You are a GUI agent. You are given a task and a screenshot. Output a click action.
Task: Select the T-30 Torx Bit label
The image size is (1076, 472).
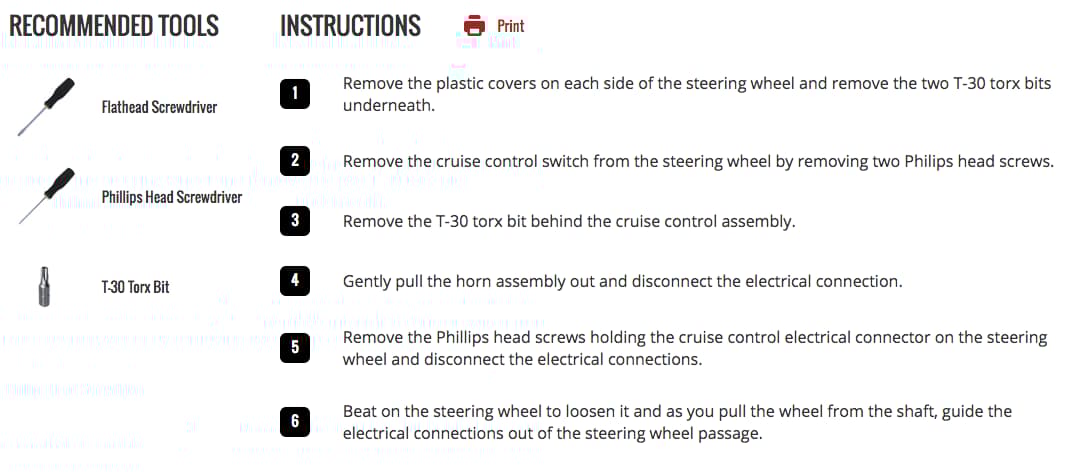135,287
